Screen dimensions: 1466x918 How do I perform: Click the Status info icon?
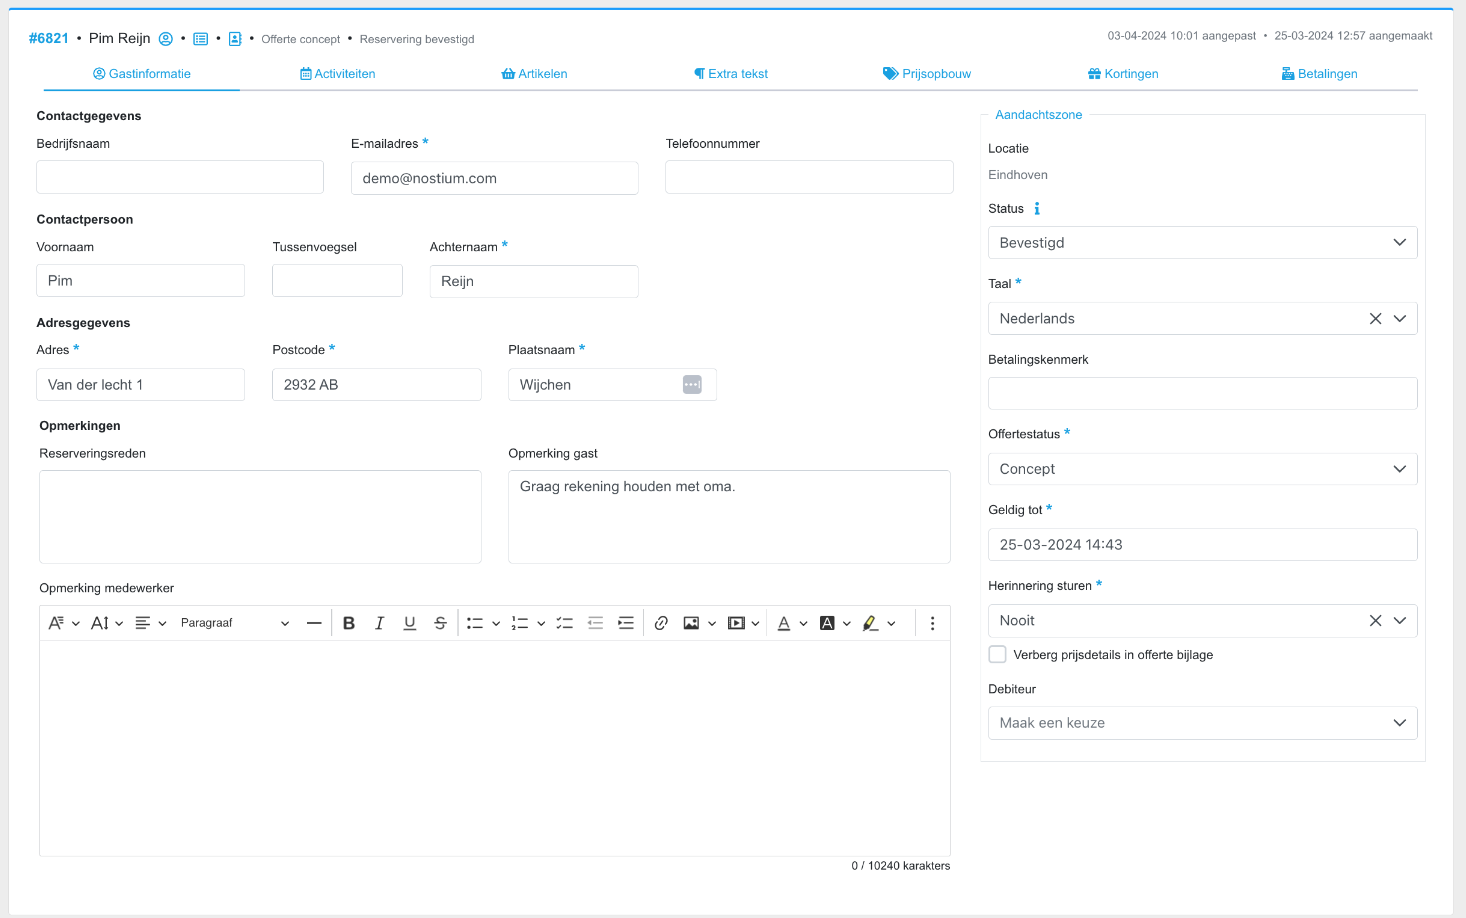point(1037,209)
